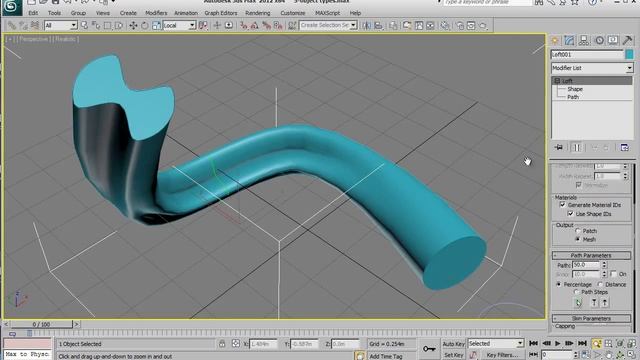Screen dimensions: 640x360
Task: Enable the Snap On checkbox
Action: [x=613, y=274]
